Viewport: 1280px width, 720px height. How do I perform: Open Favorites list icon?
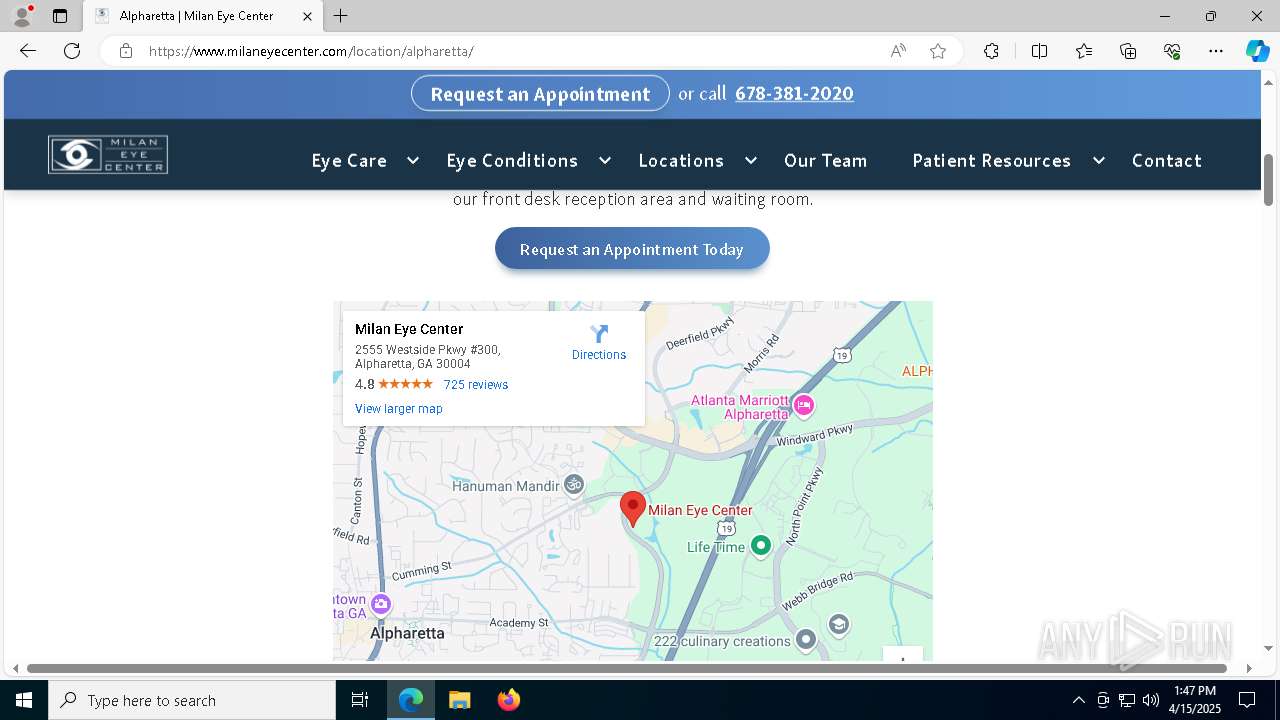pos(1084,51)
